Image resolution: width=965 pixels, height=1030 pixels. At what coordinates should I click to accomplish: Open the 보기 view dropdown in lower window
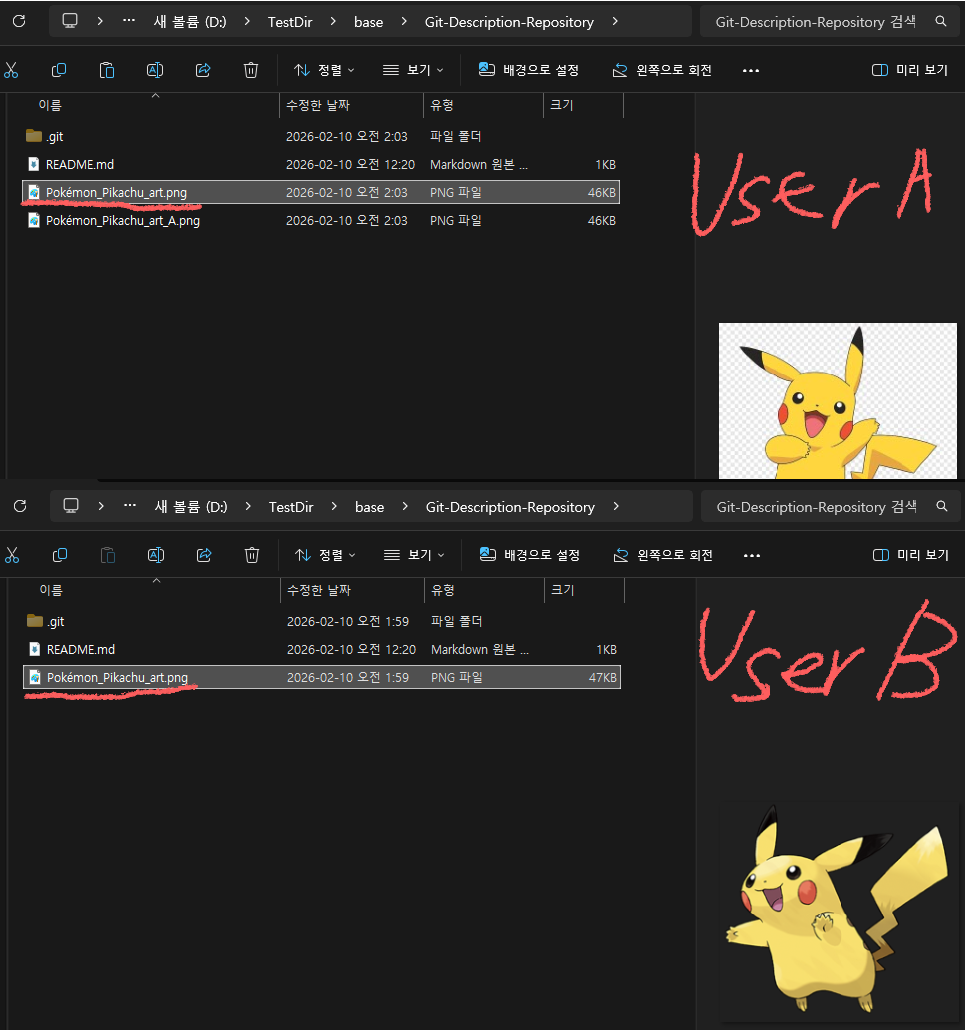coord(413,555)
